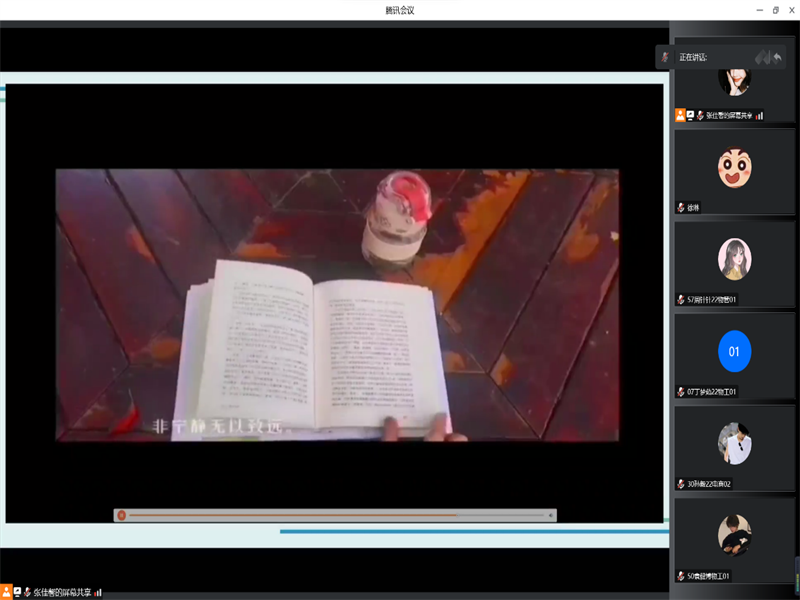The image size is (800, 600).
Task: Click the orange host icon in participant tile
Action: tap(680, 115)
